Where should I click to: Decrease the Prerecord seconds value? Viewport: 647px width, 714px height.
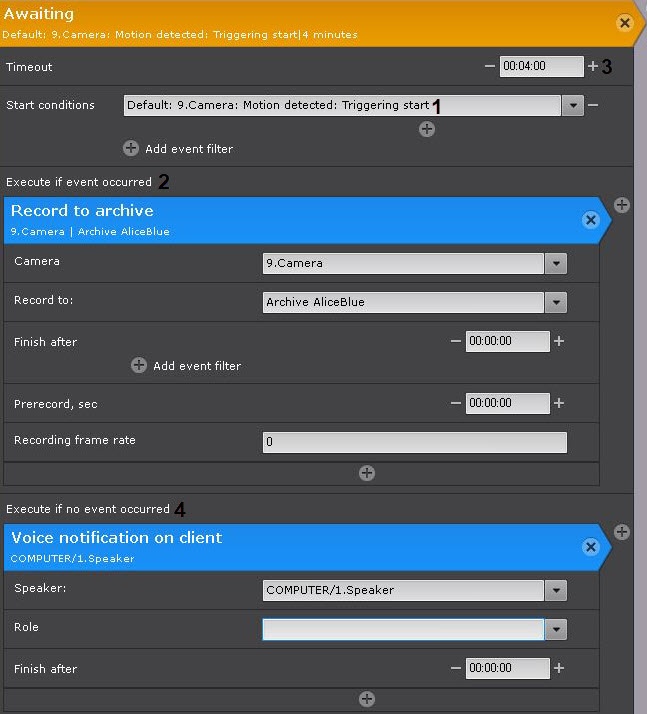click(x=456, y=403)
